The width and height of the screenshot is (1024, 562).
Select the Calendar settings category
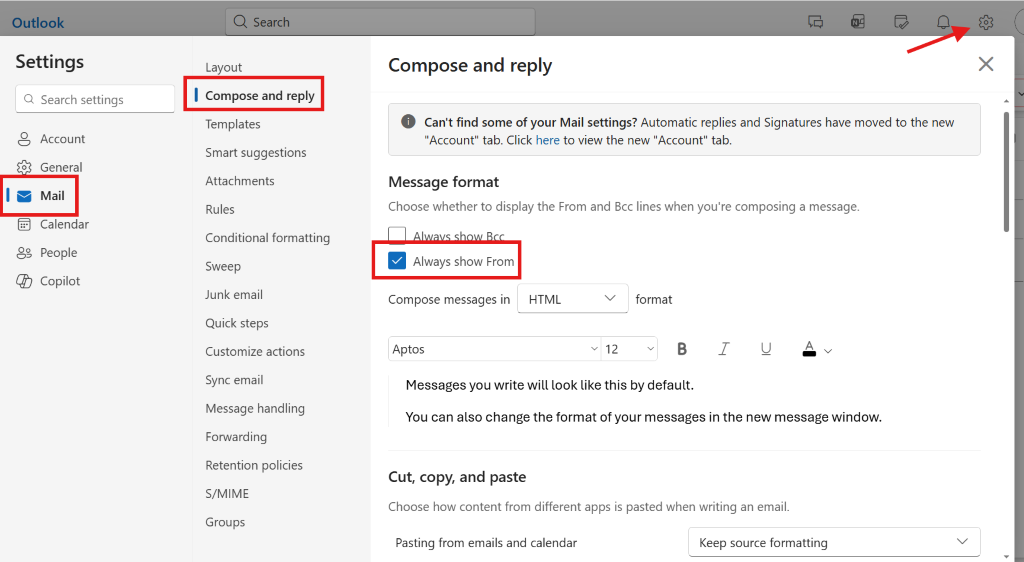[x=64, y=224]
